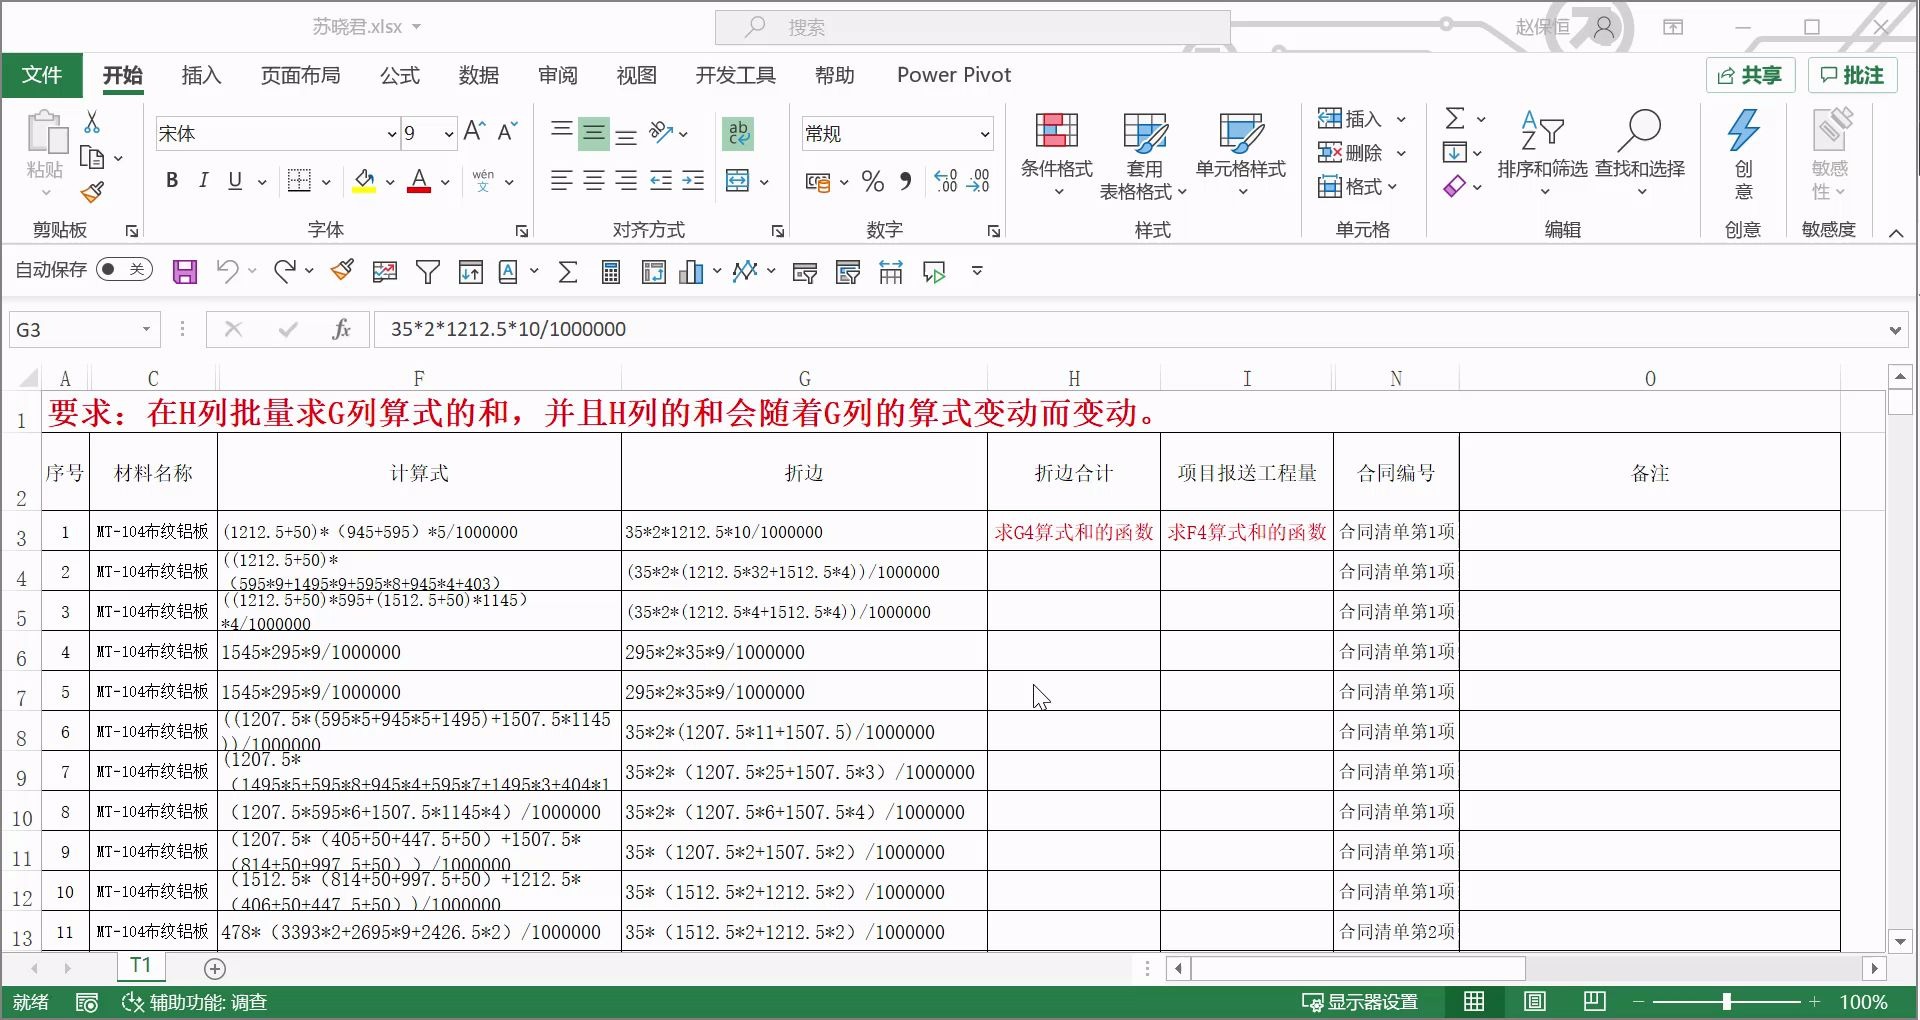
Task: Open 条件格式 conditional formatting
Action: pyautogui.click(x=1056, y=155)
